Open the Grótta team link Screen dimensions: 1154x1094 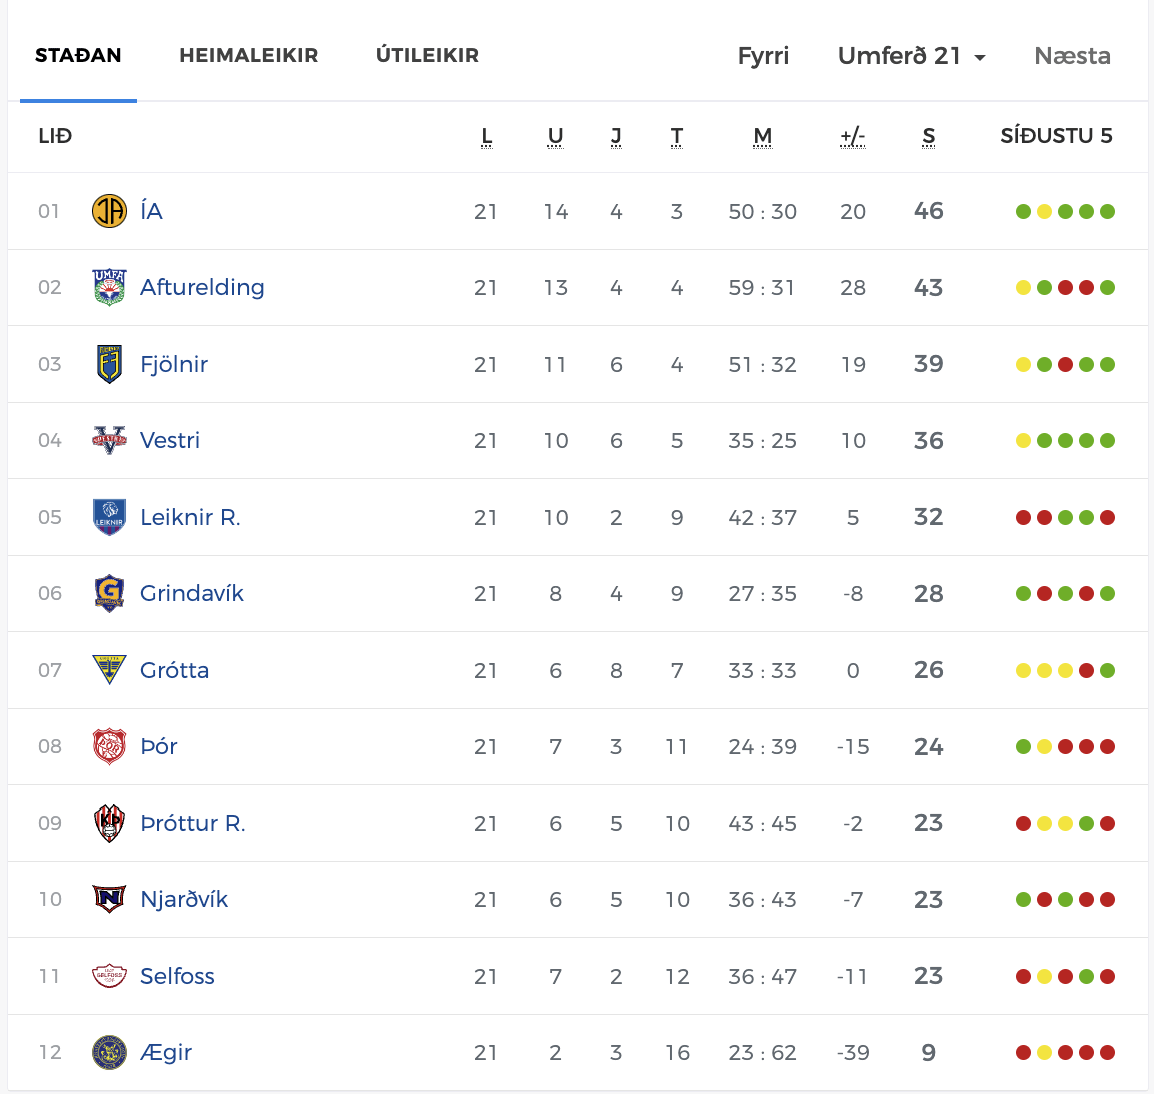click(174, 670)
